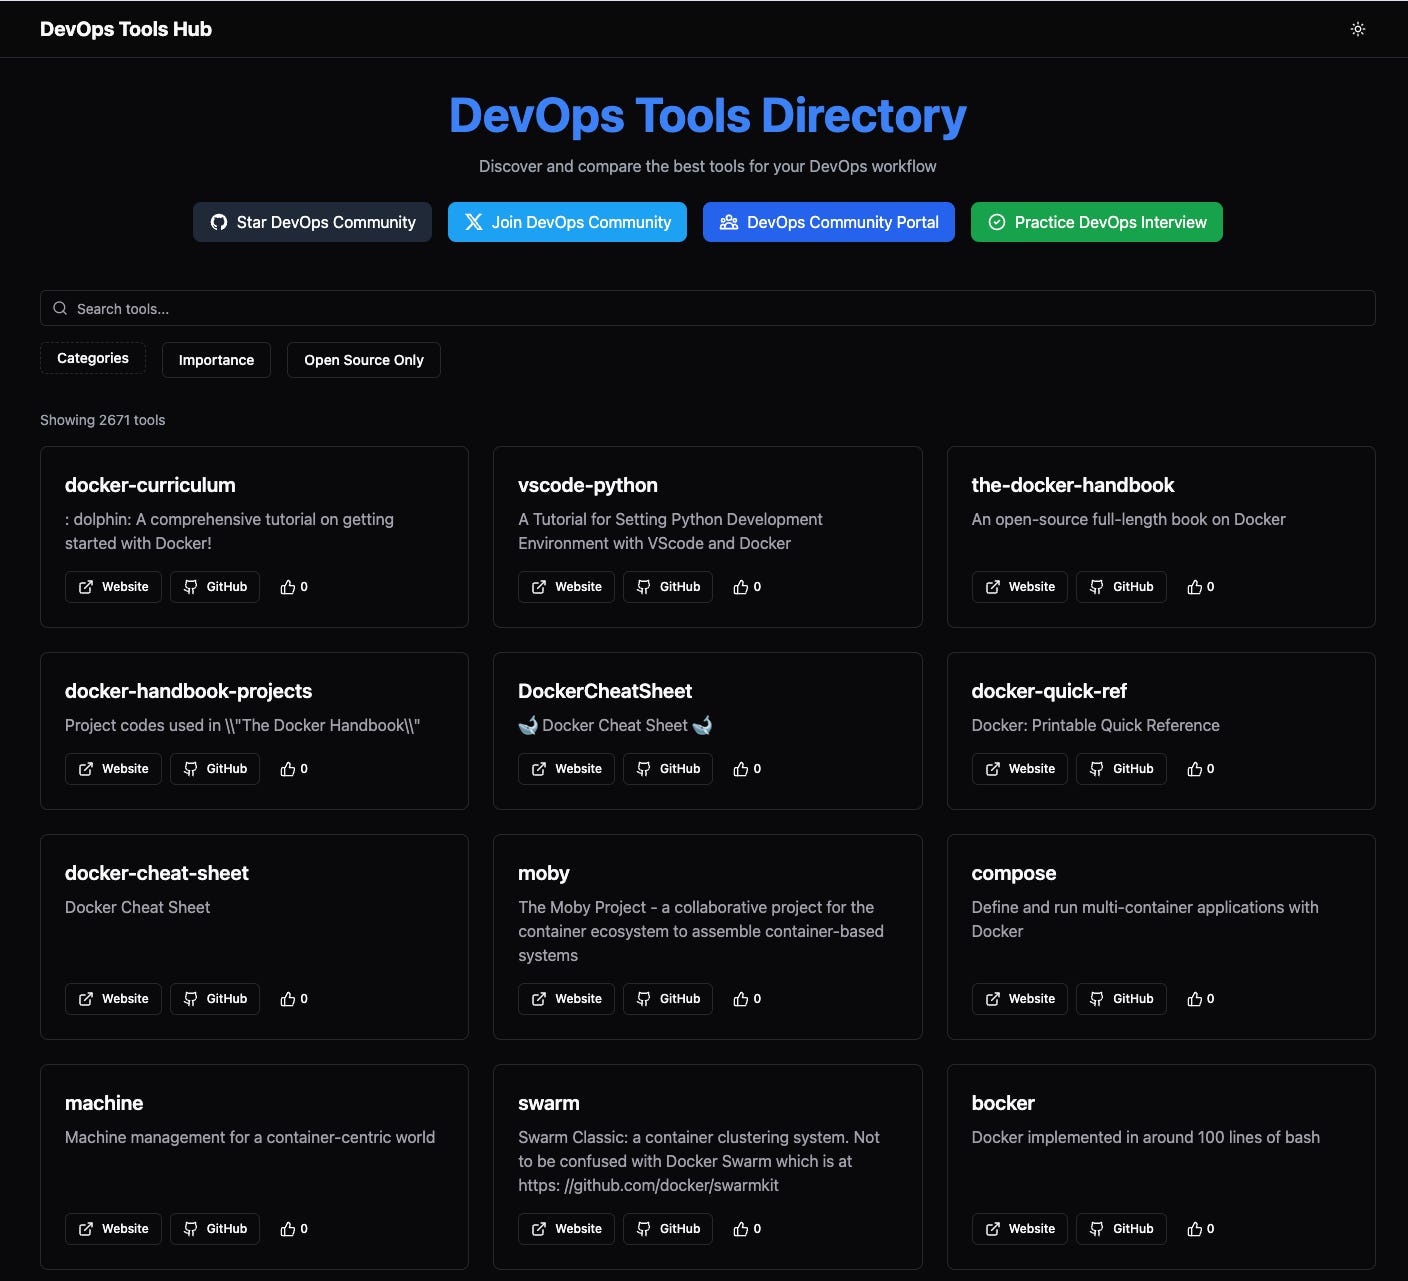
Task: Open docker-cheat-sheet GitHub button
Action: point(215,999)
